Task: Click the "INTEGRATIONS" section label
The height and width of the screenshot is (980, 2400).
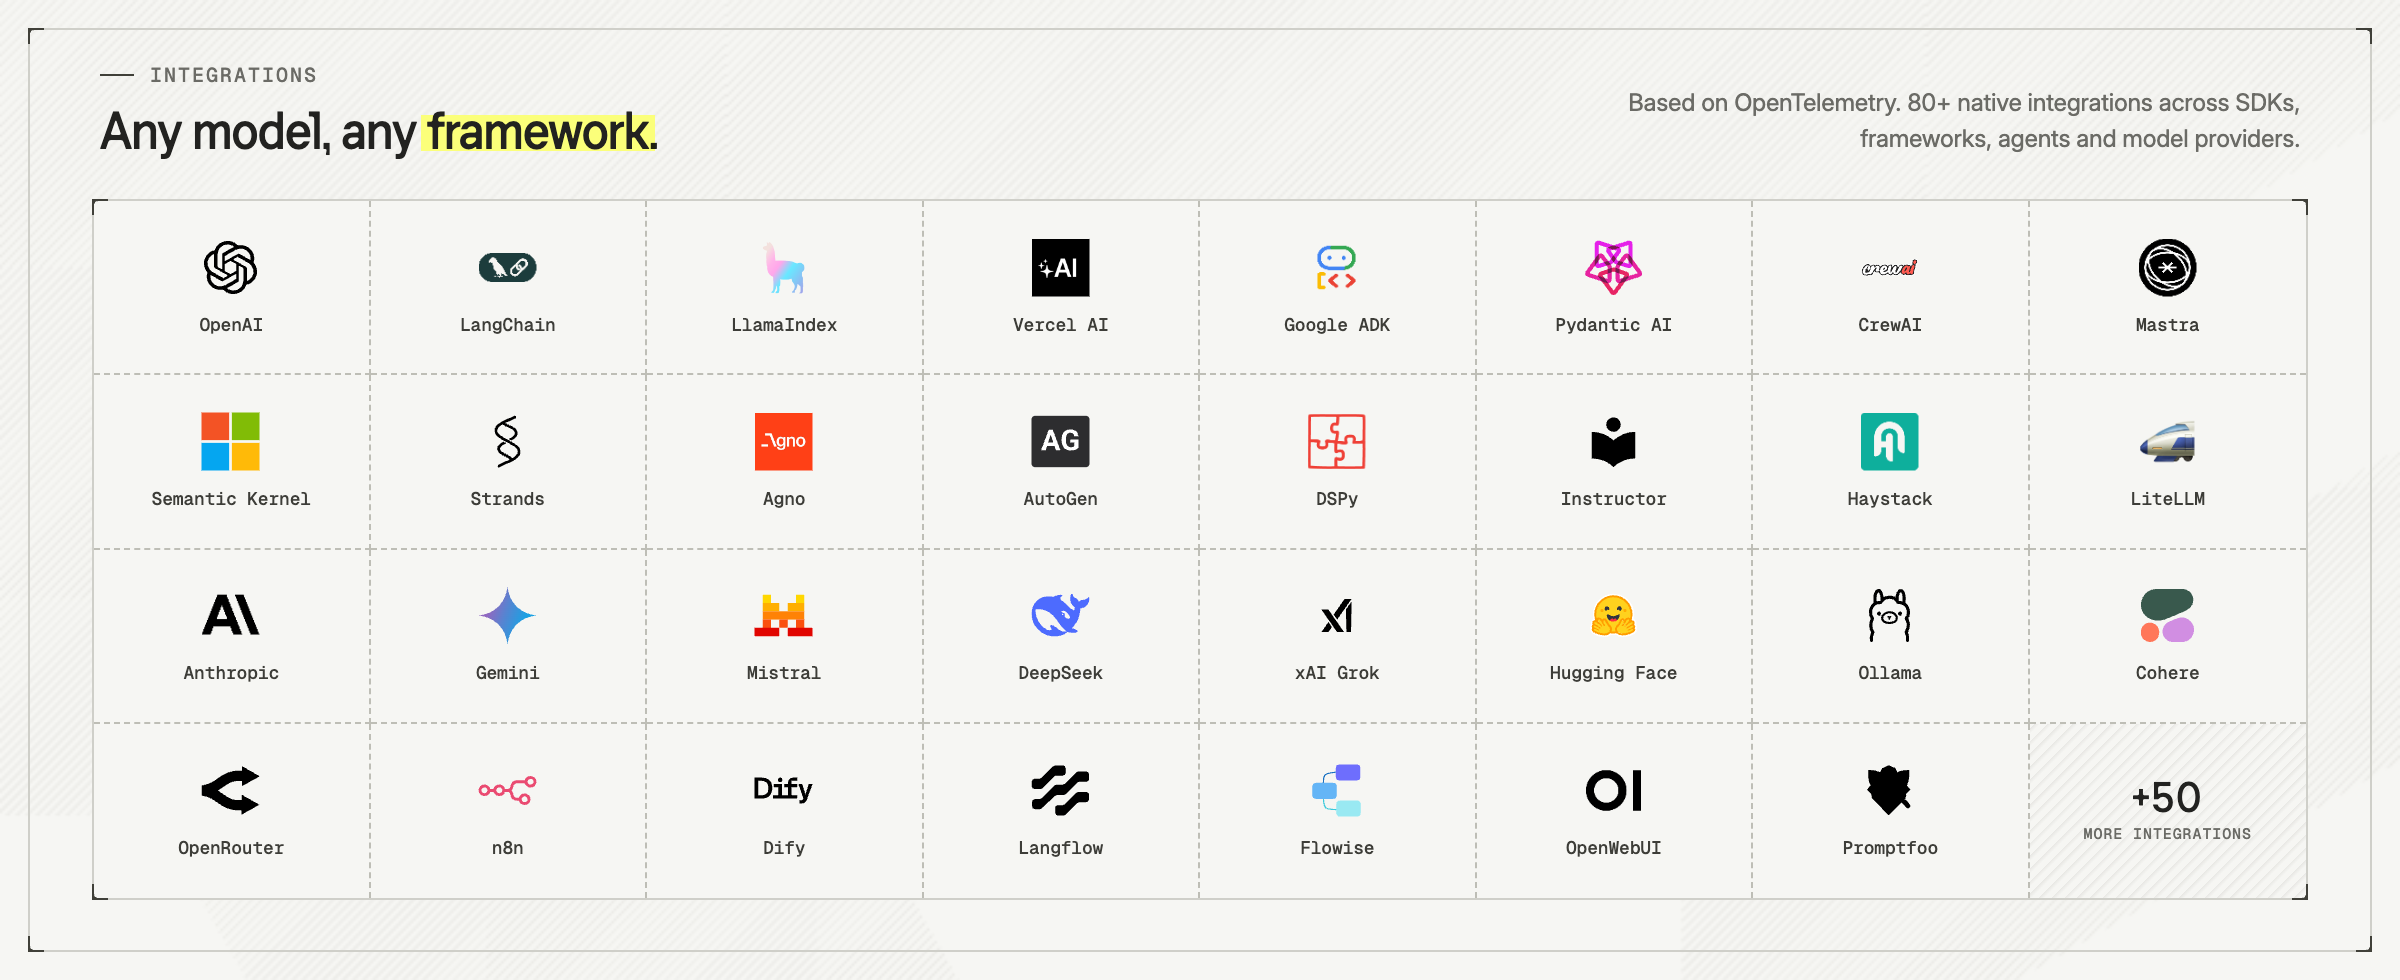Action: [x=233, y=75]
